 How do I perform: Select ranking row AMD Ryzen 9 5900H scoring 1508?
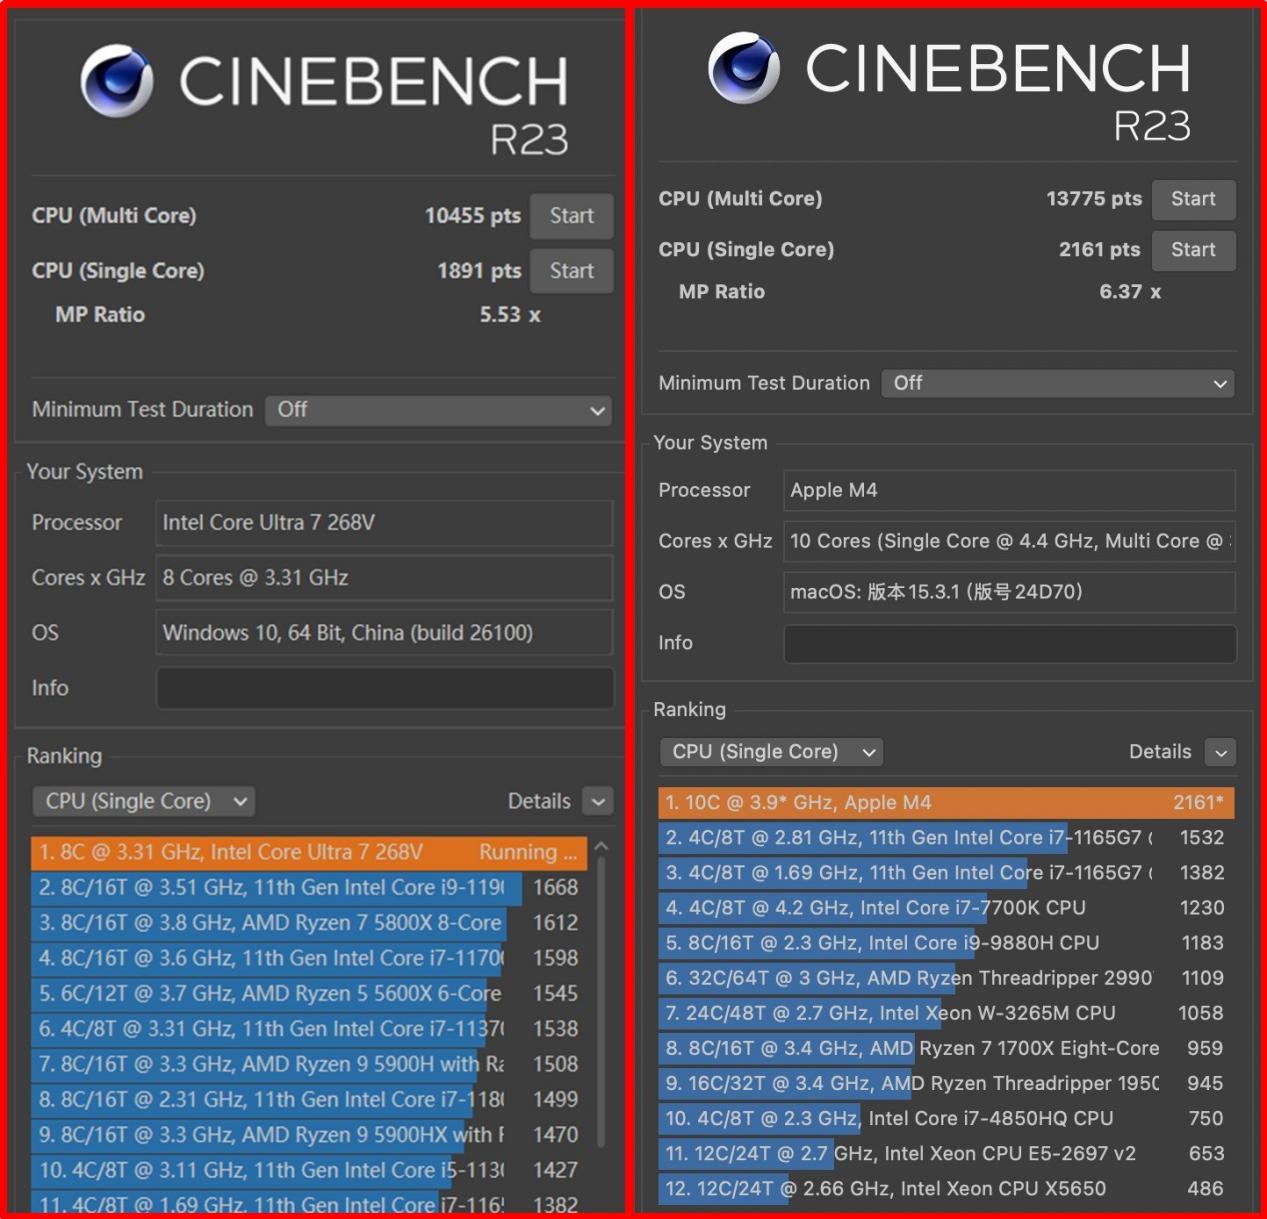click(309, 1064)
